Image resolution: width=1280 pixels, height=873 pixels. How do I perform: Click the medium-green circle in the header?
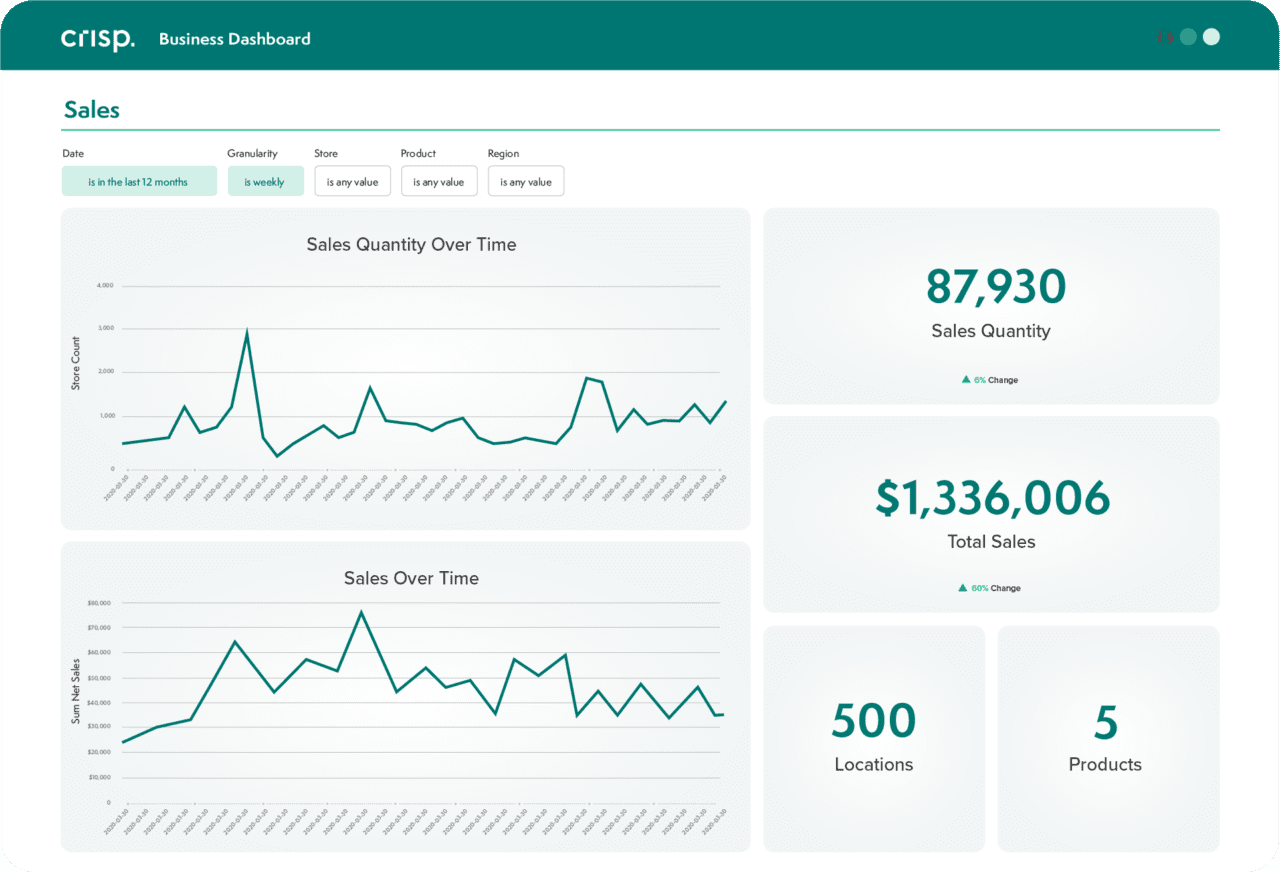pos(1188,37)
